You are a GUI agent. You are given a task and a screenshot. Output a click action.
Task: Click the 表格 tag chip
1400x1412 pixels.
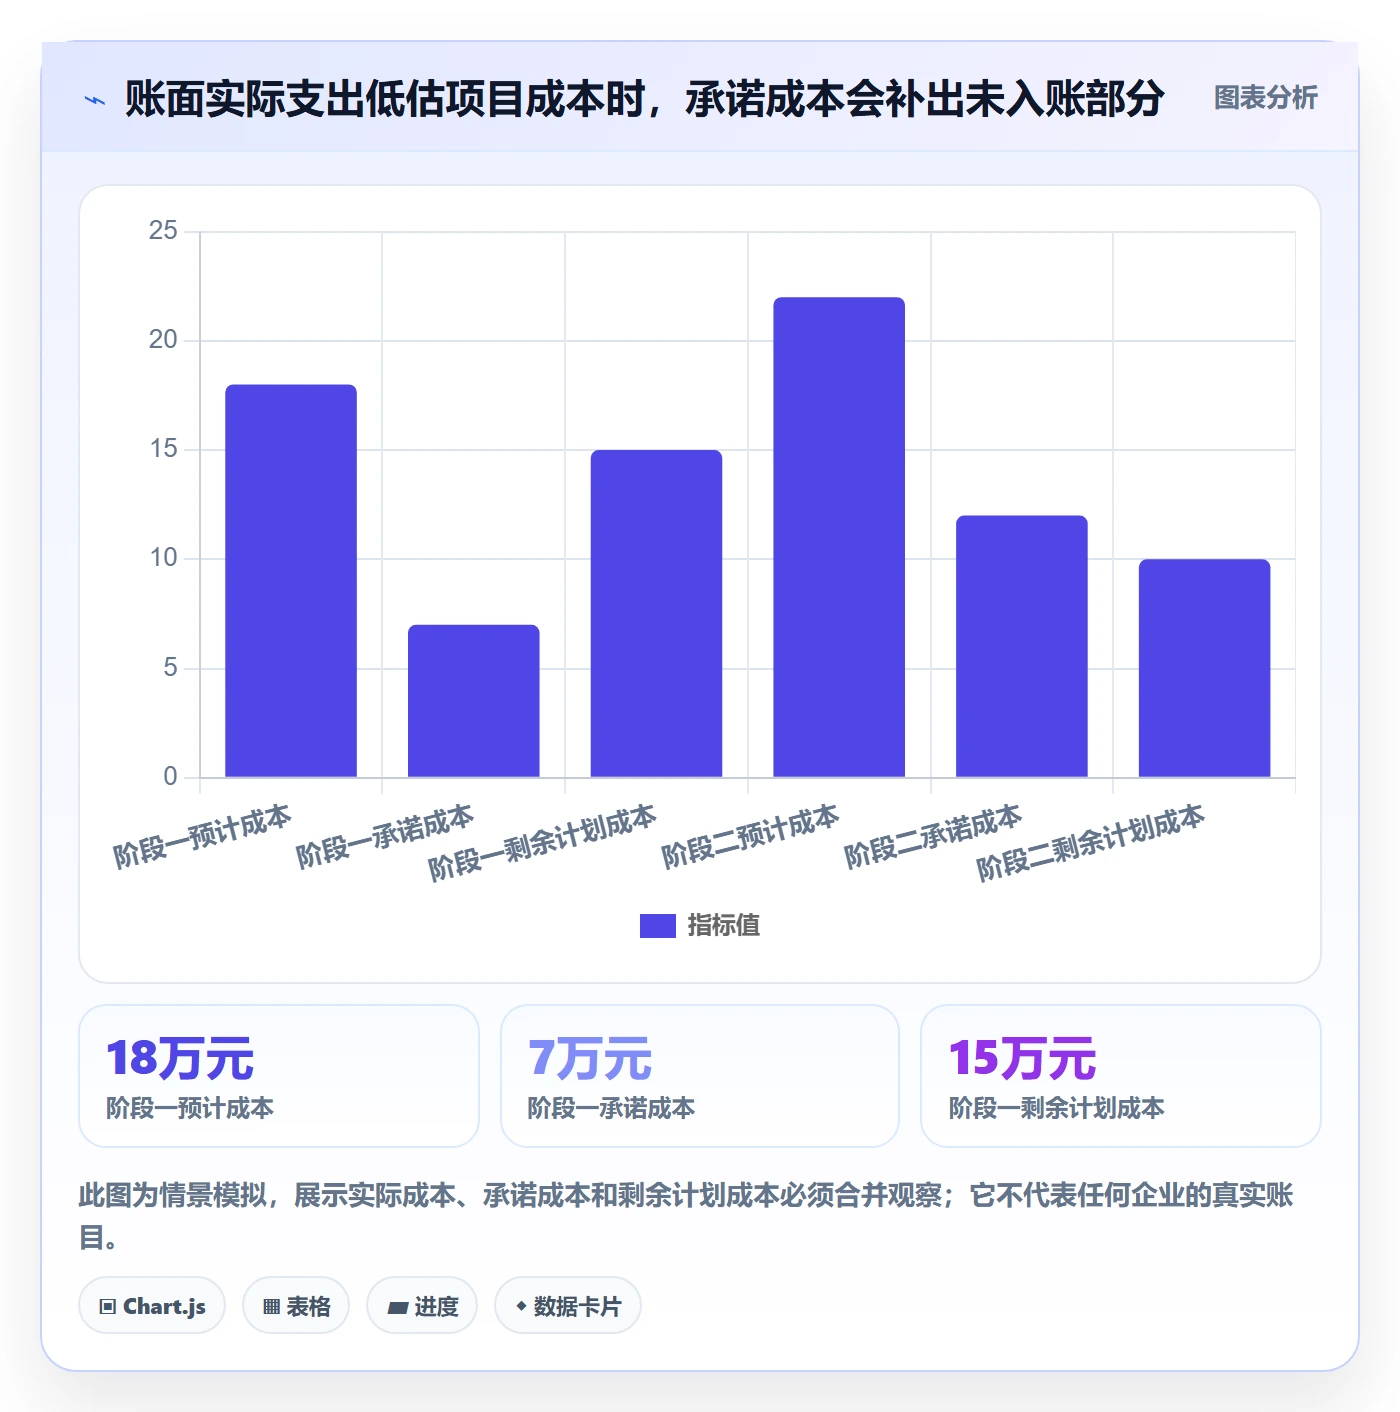(x=296, y=1306)
